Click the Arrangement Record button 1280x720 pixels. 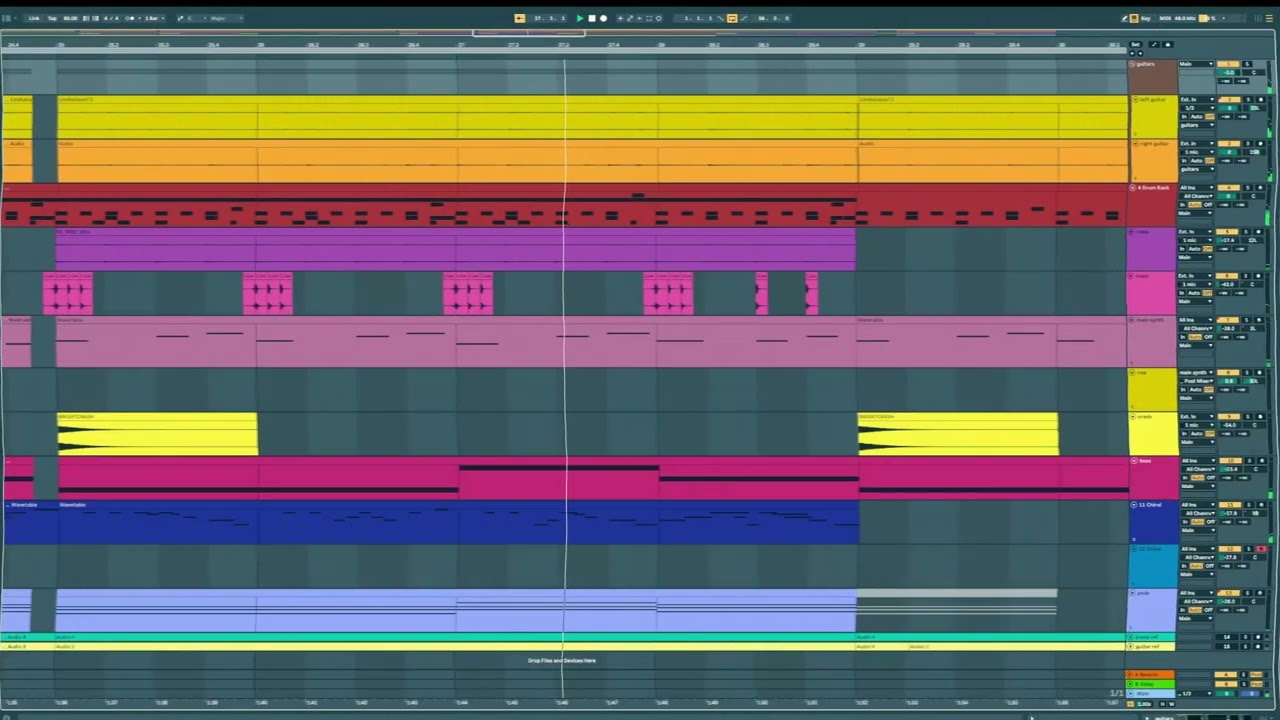point(603,18)
